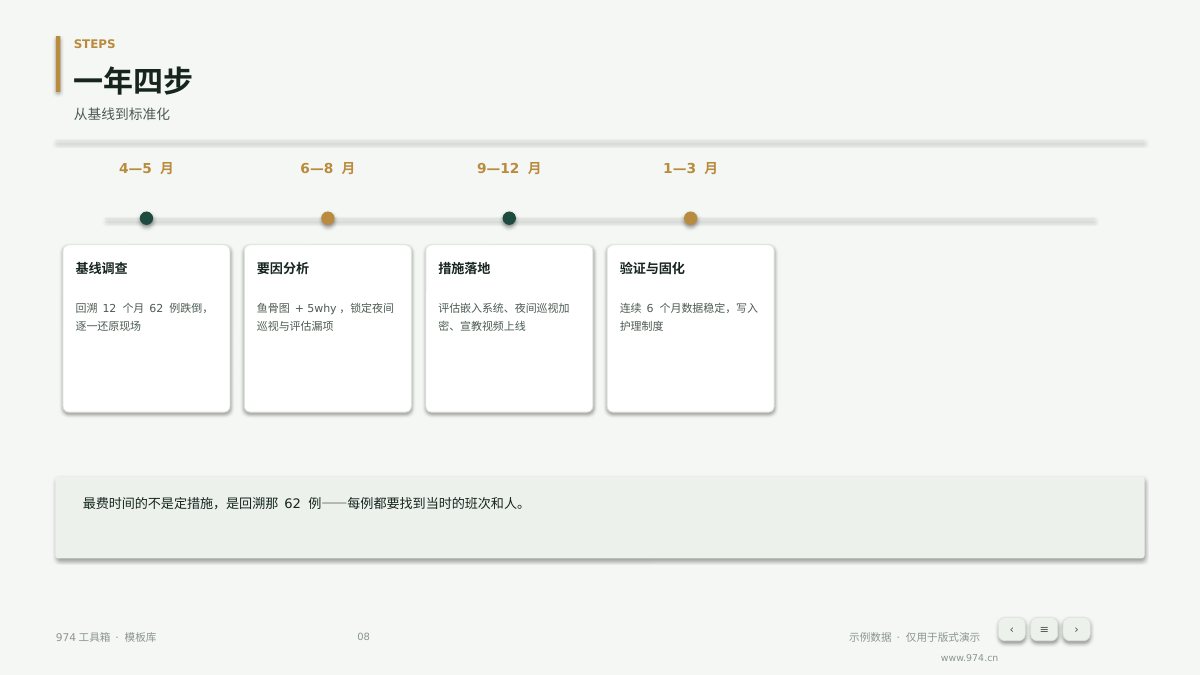Select the 6—8 月 timeline dot
The height and width of the screenshot is (675, 1200).
328,218
